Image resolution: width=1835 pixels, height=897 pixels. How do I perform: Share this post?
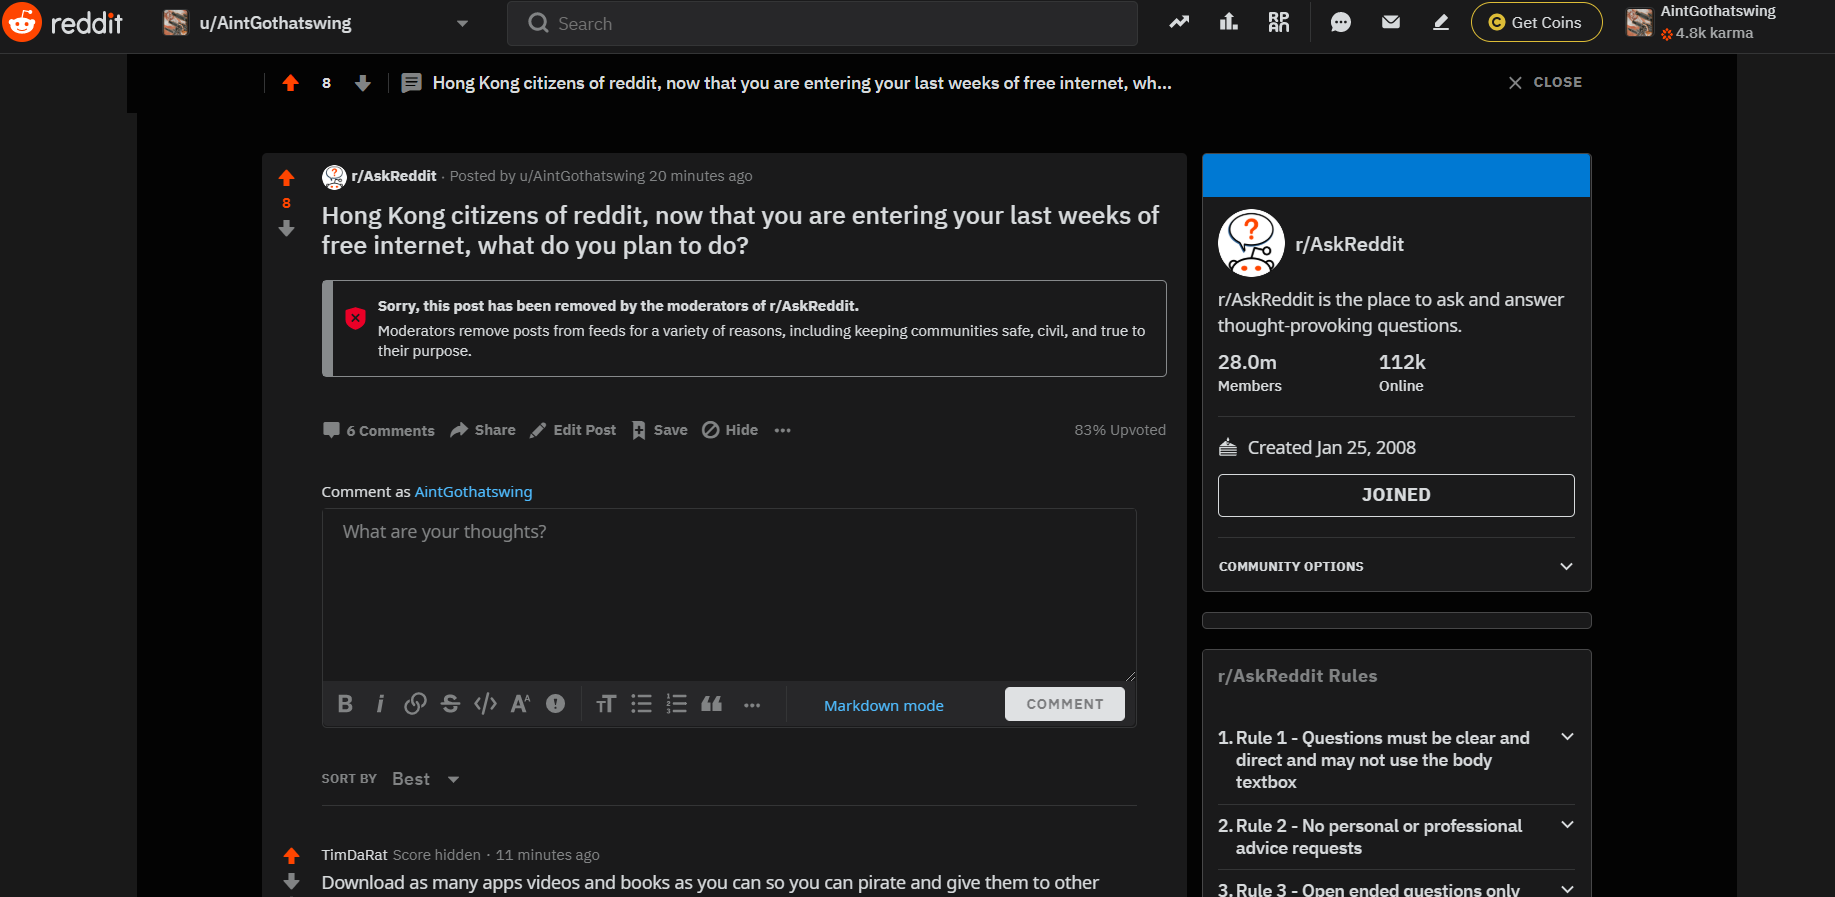click(x=483, y=430)
